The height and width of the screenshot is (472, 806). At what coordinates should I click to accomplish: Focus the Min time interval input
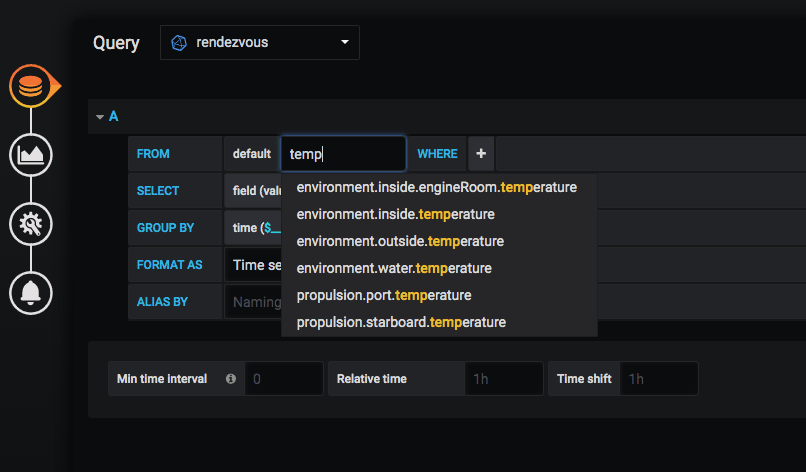click(x=284, y=378)
